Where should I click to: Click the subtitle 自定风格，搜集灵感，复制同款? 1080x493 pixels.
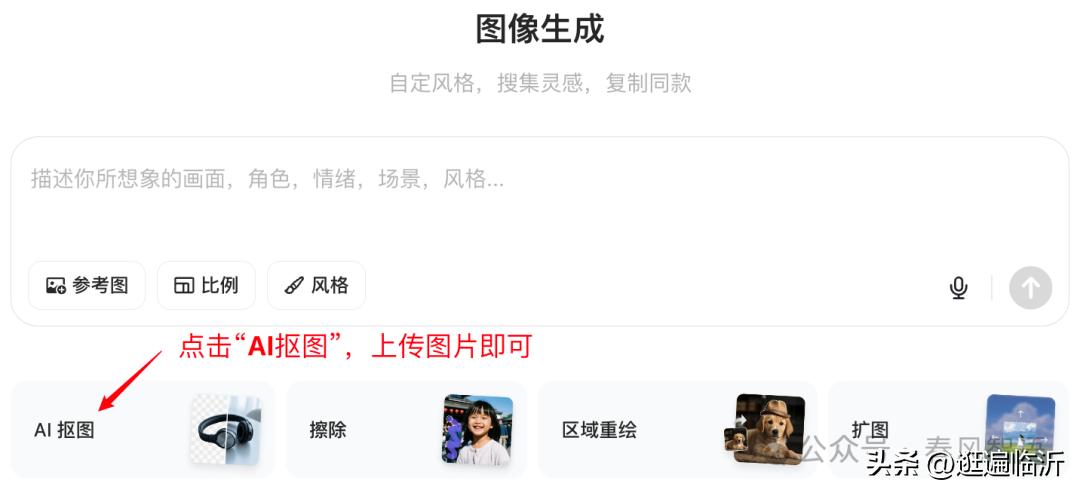540,83
